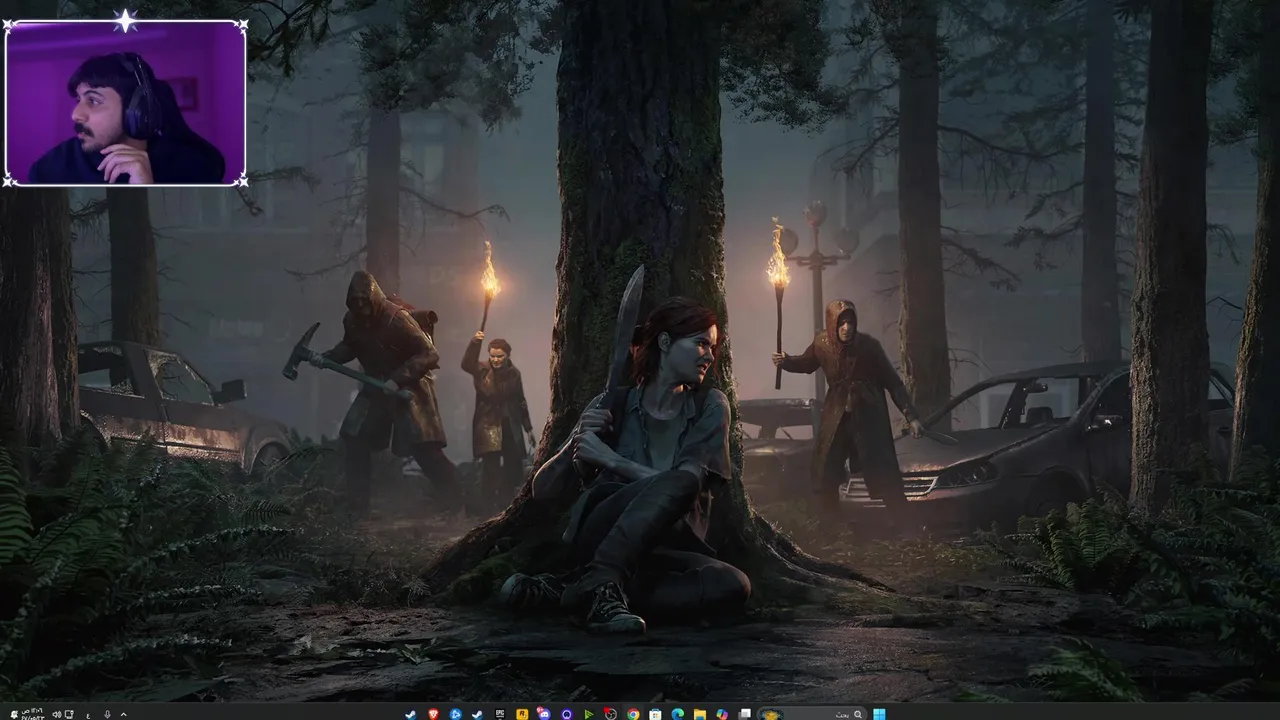Open File Explorer from the taskbar
This screenshot has width=1280, height=720.
tap(700, 714)
